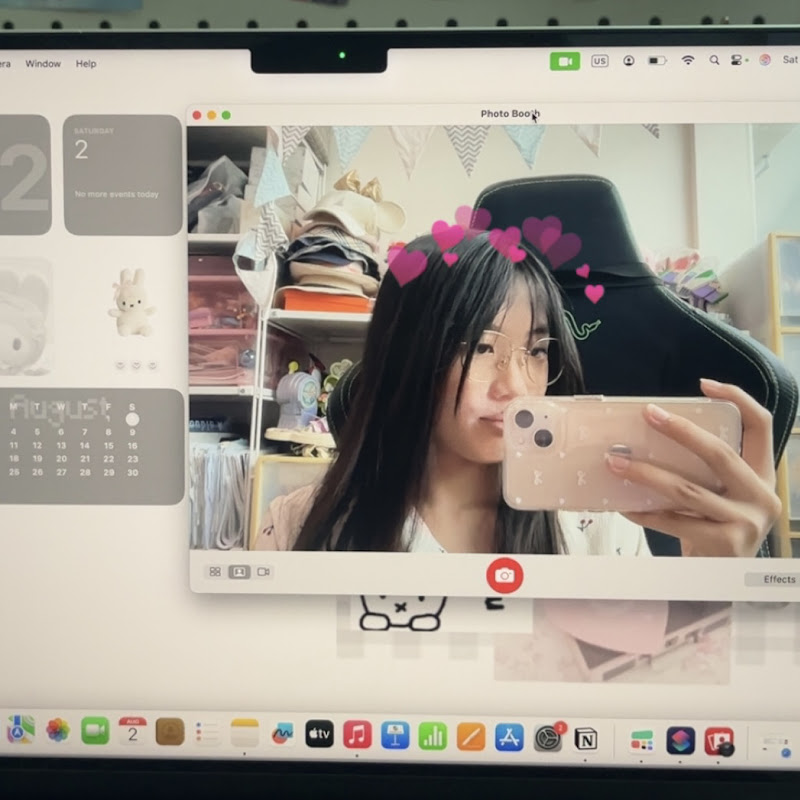Open Spotlight search magnifier icon
This screenshot has width=800, height=800.
point(714,61)
